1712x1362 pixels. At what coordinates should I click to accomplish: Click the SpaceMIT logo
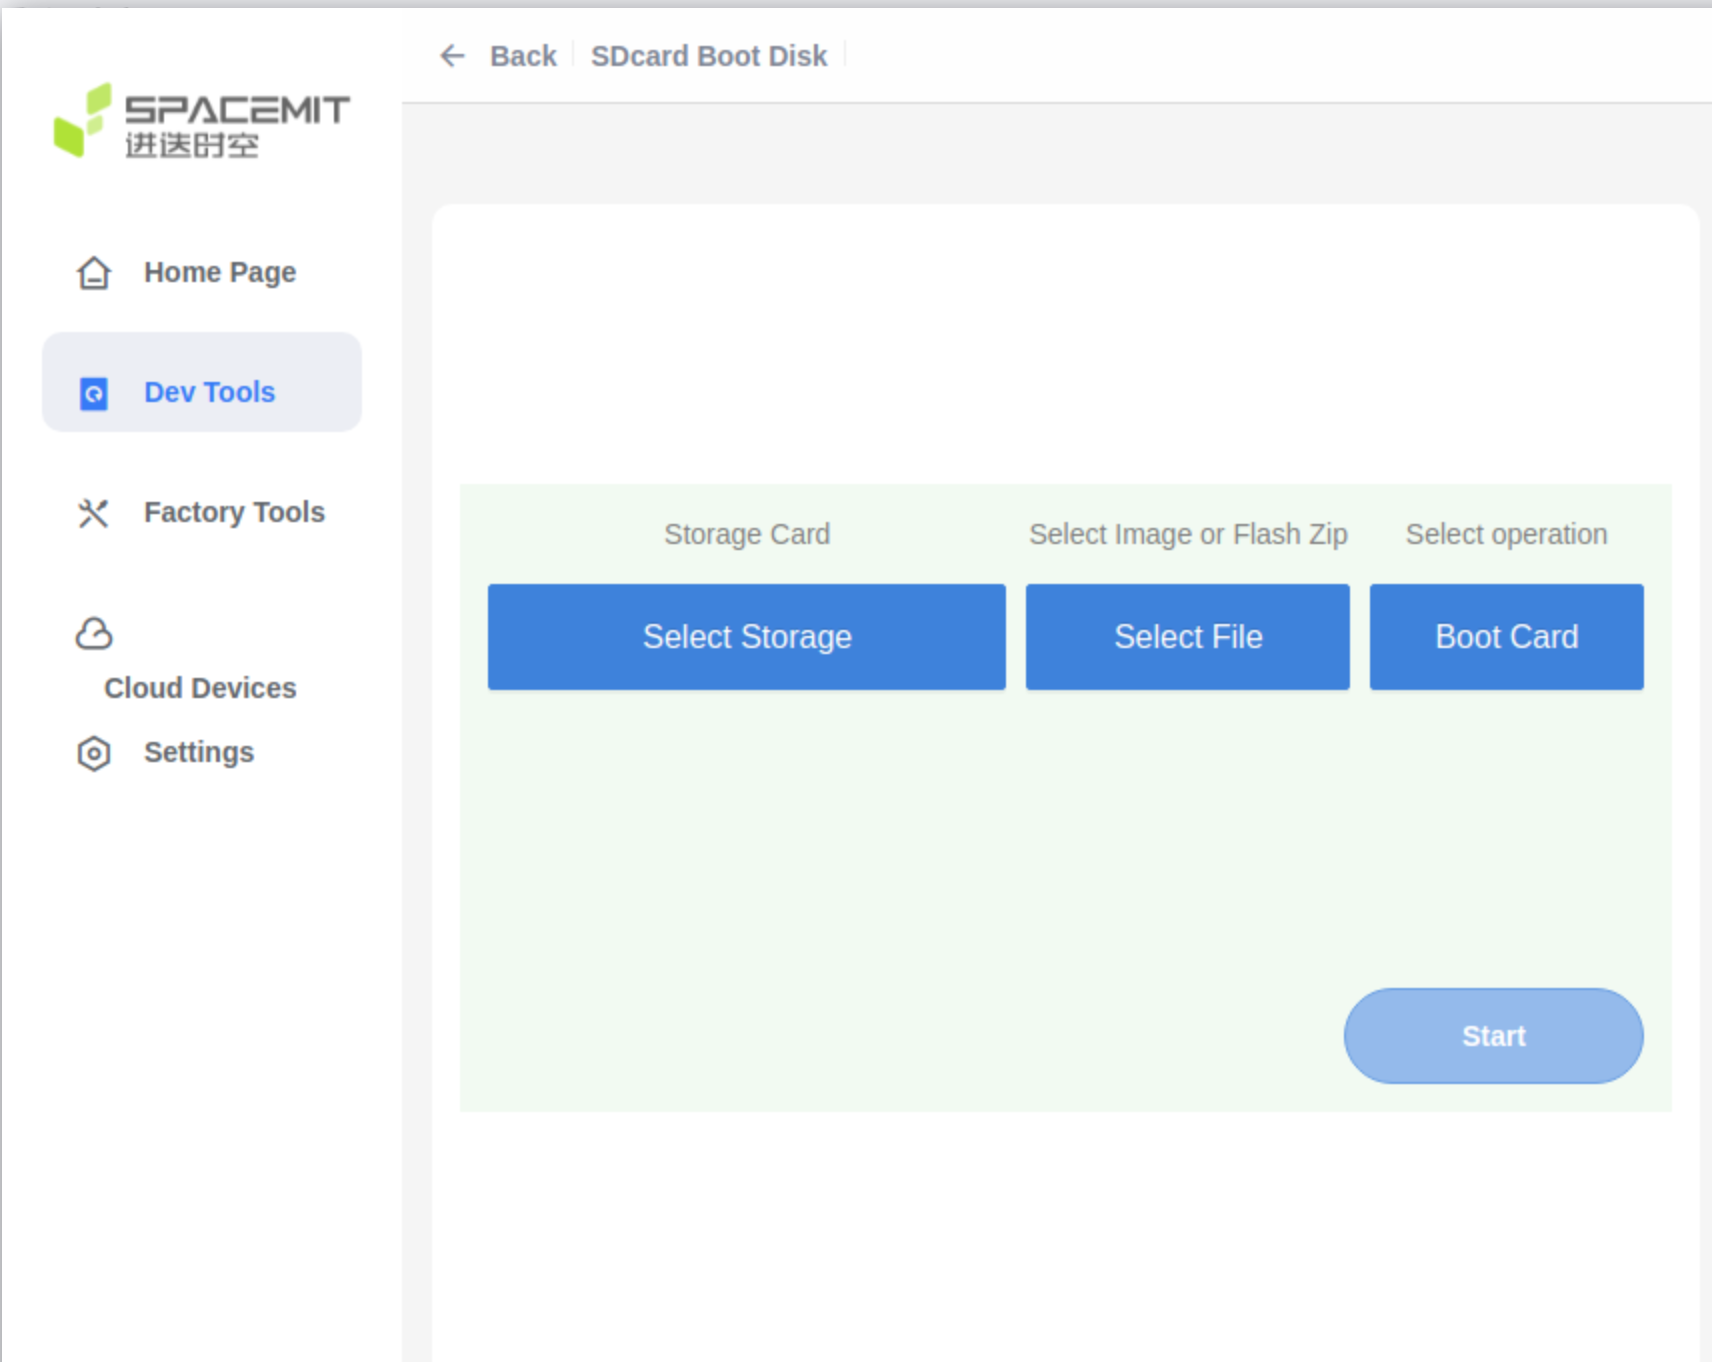click(x=200, y=123)
